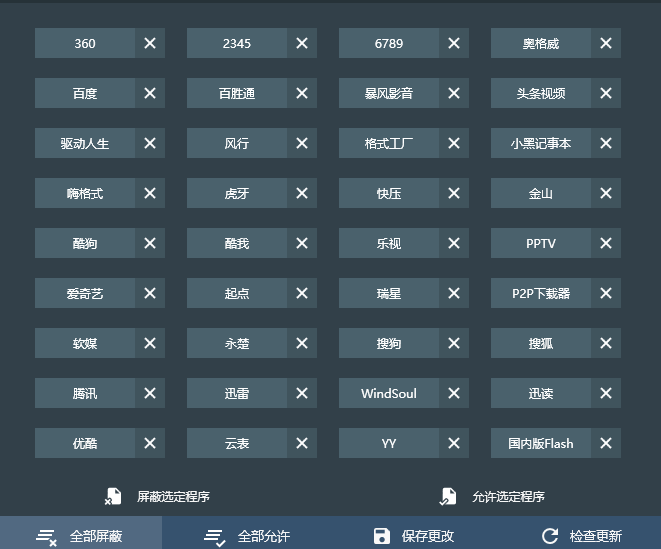Viewport: 661px width, 549px height.
Task: Click the X icon beside 云表
Action: (302, 443)
